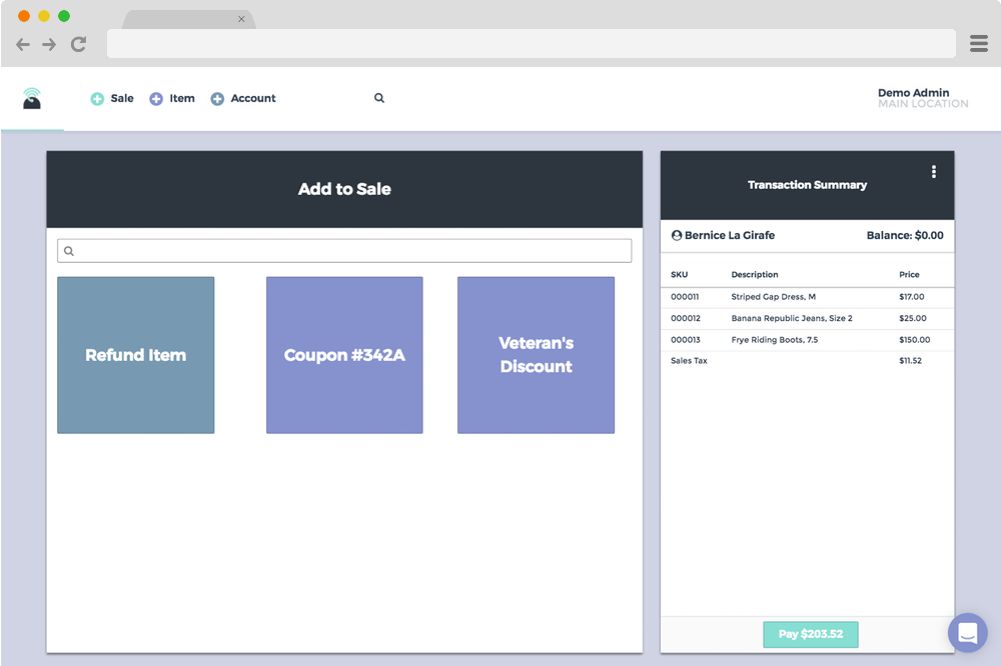The height and width of the screenshot is (666, 1001).
Task: Reload the page with the refresh icon
Action: pos(78,44)
